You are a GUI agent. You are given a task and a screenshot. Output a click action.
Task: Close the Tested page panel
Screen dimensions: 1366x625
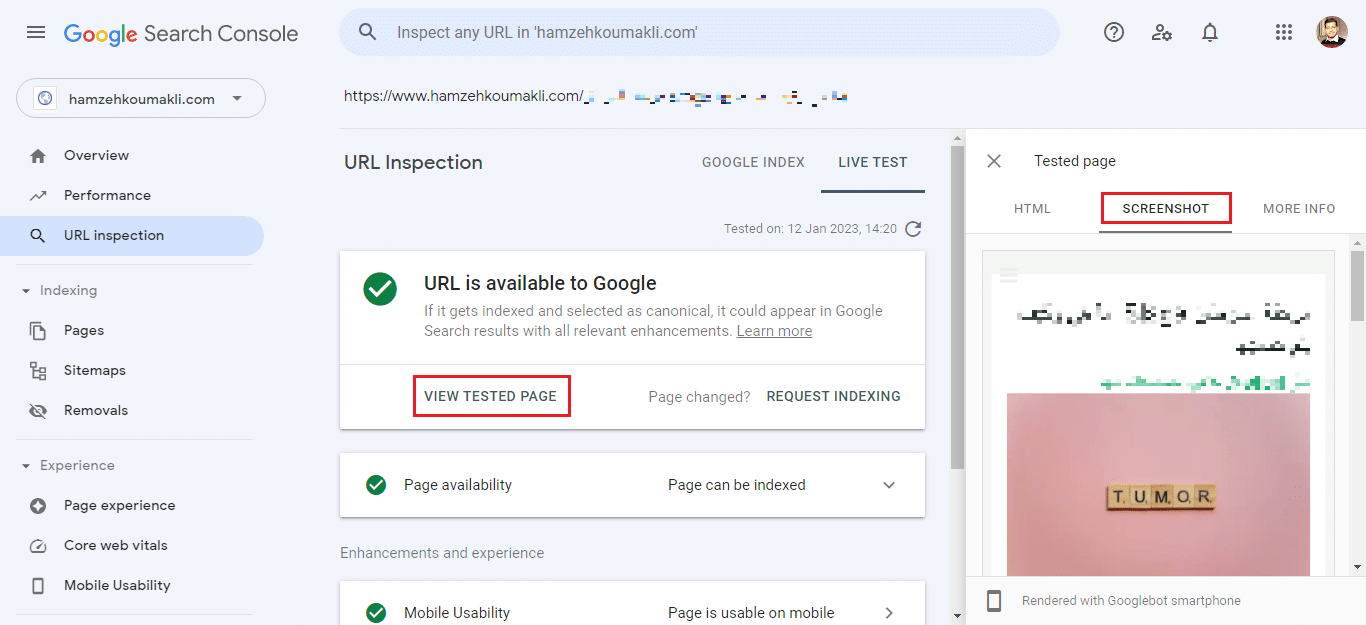pyautogui.click(x=993, y=161)
